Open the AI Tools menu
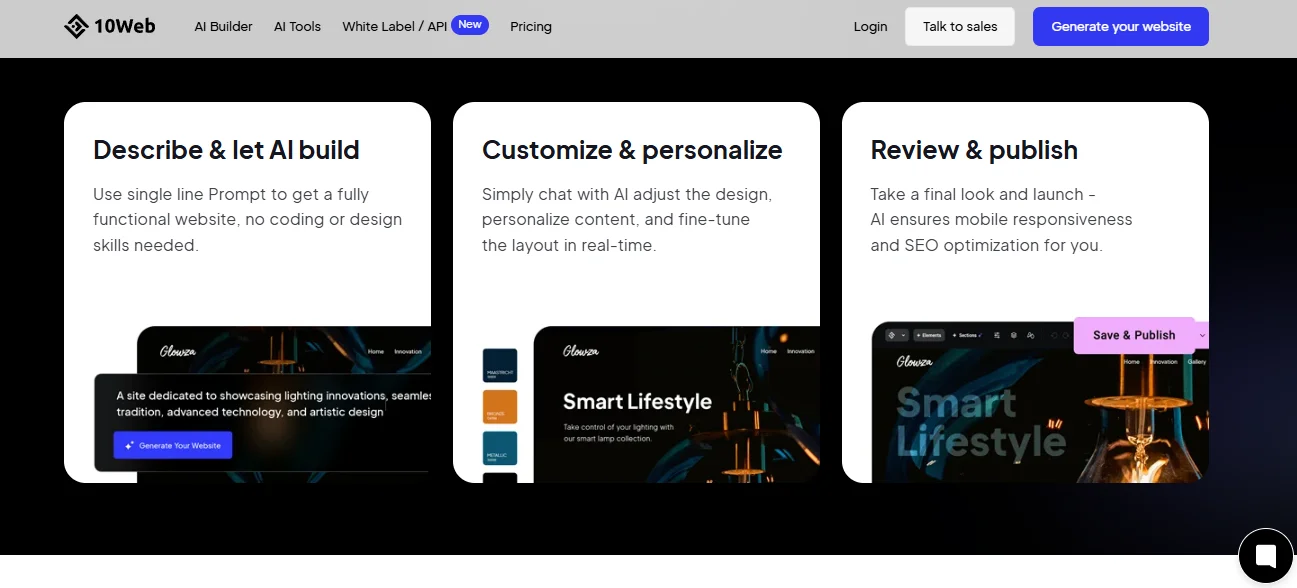 (297, 27)
